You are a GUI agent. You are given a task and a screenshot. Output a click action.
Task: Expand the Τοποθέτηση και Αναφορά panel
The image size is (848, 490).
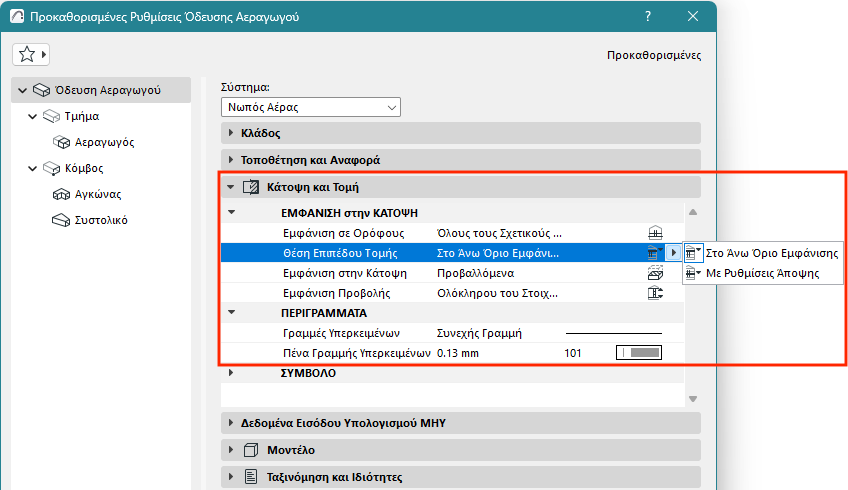point(231,160)
